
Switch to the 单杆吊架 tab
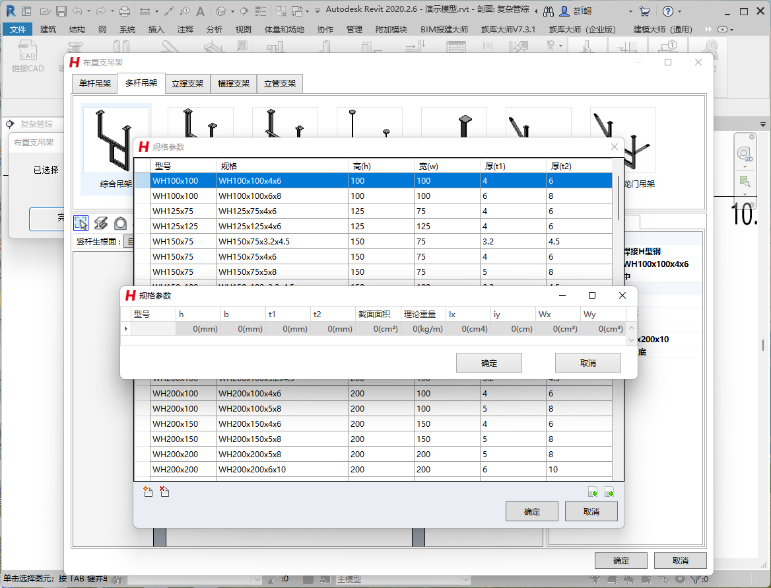tap(95, 84)
